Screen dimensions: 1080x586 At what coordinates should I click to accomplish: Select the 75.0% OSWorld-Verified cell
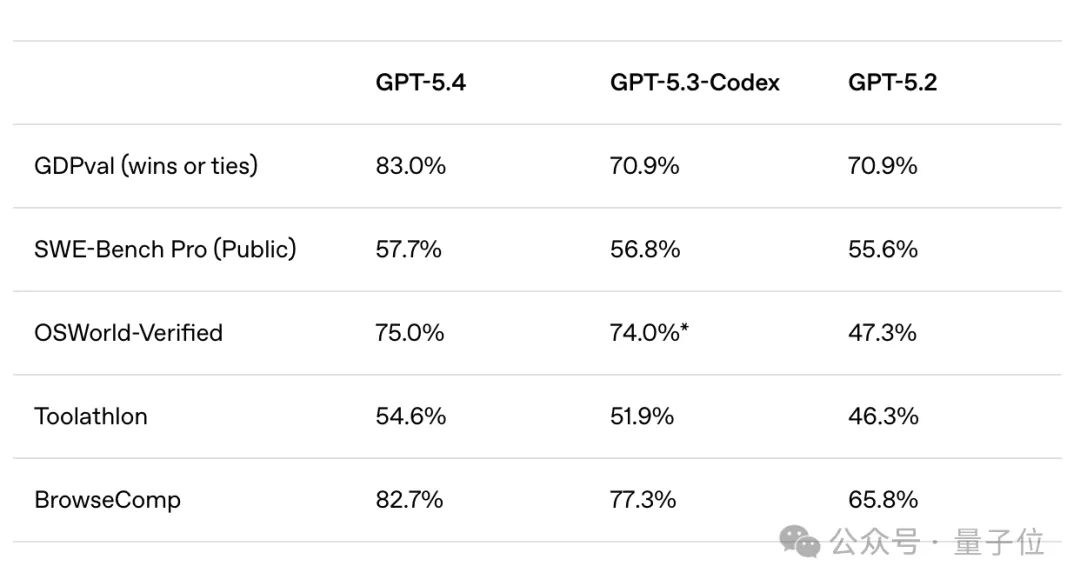click(410, 332)
